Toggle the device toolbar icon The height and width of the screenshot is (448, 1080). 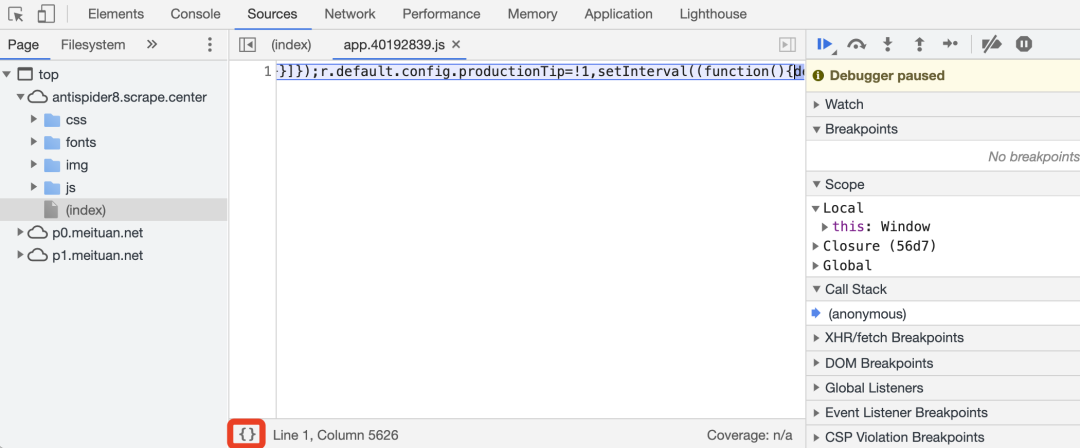coord(46,14)
